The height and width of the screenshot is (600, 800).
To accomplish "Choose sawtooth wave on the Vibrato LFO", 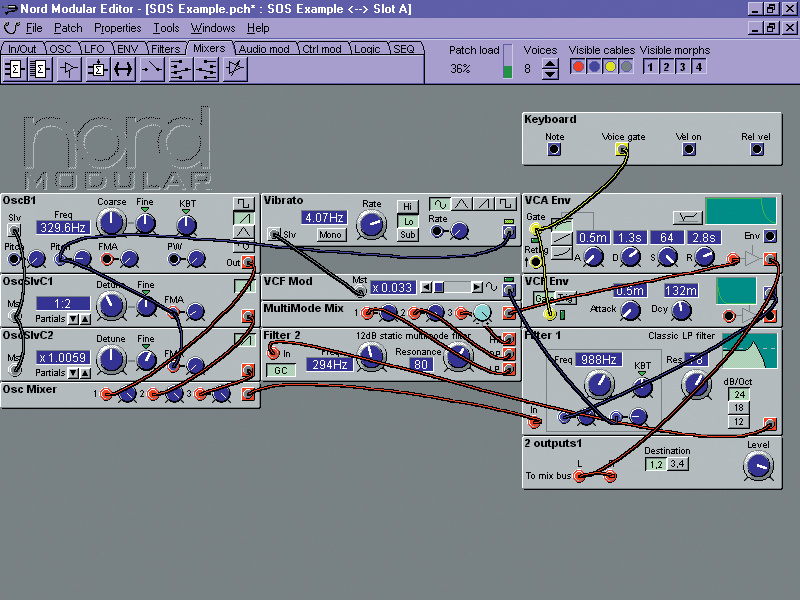I will point(483,205).
